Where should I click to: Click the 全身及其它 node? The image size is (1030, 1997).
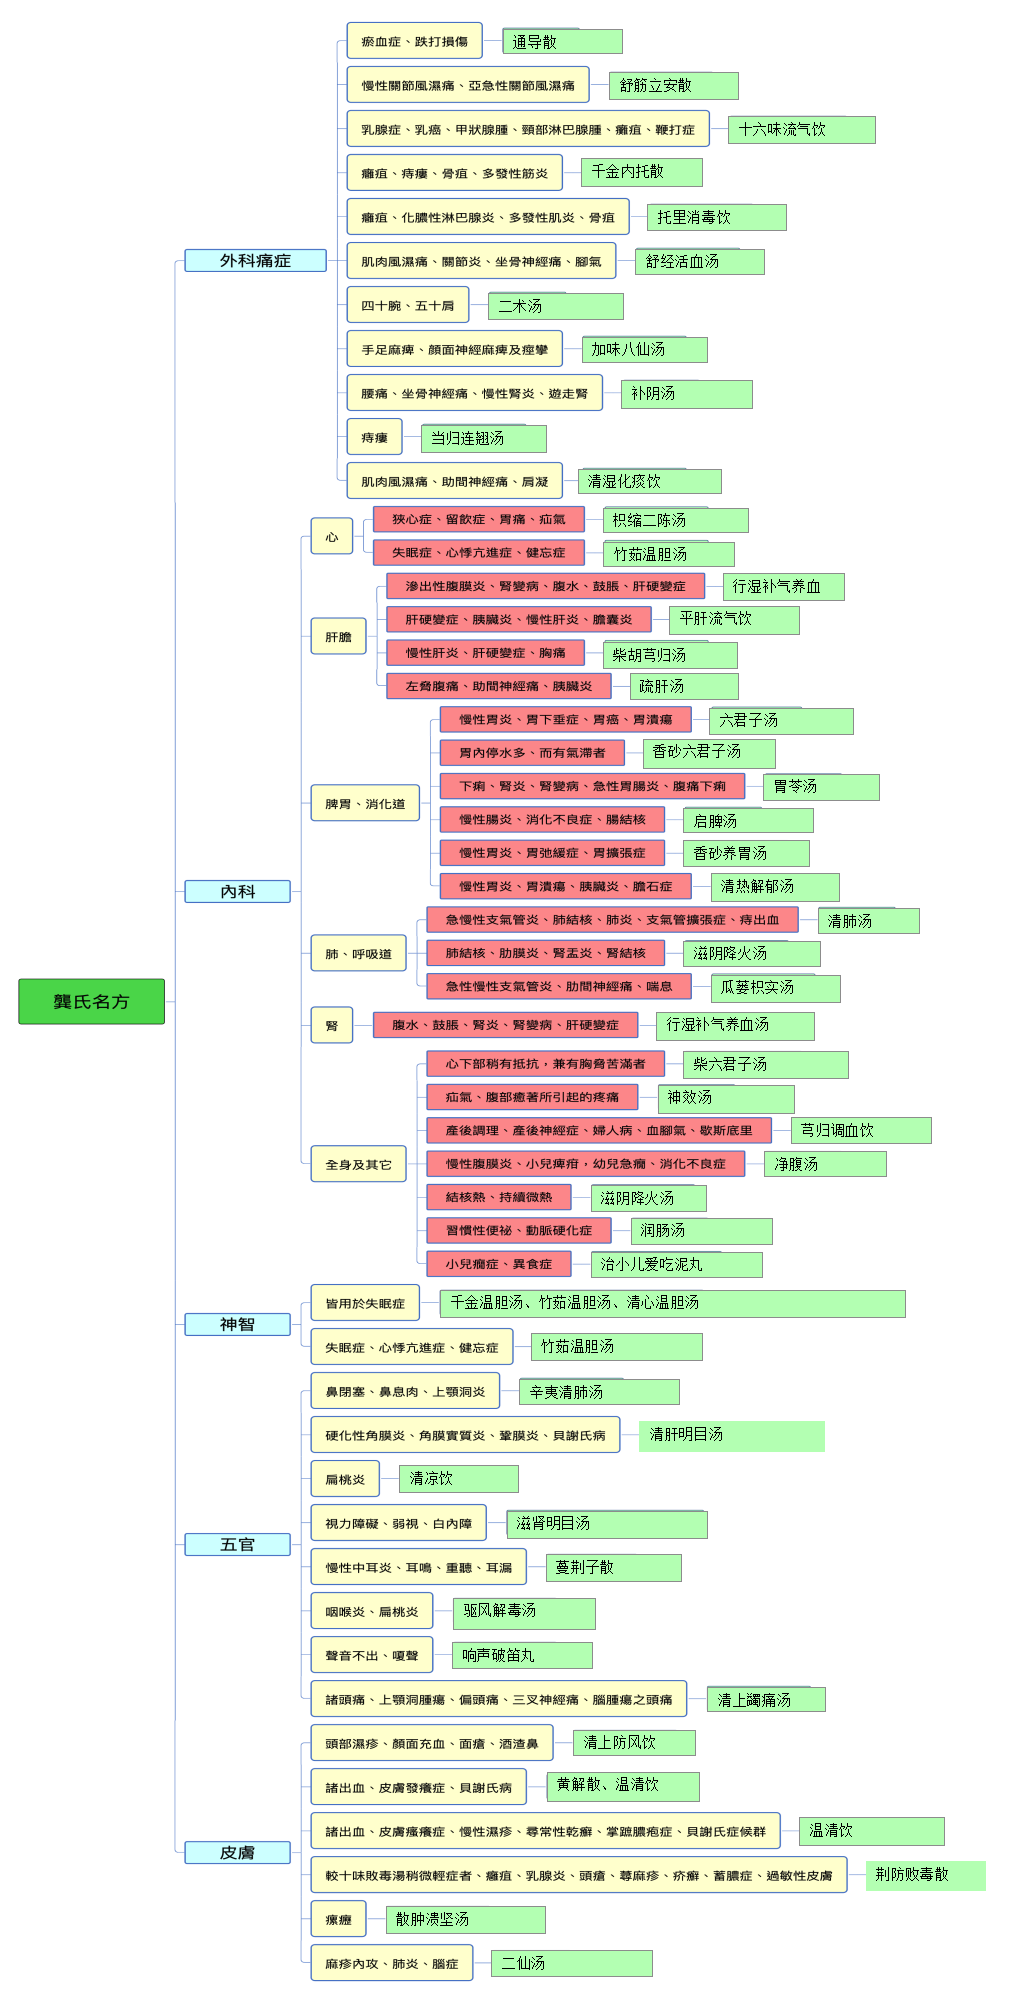(x=358, y=1164)
